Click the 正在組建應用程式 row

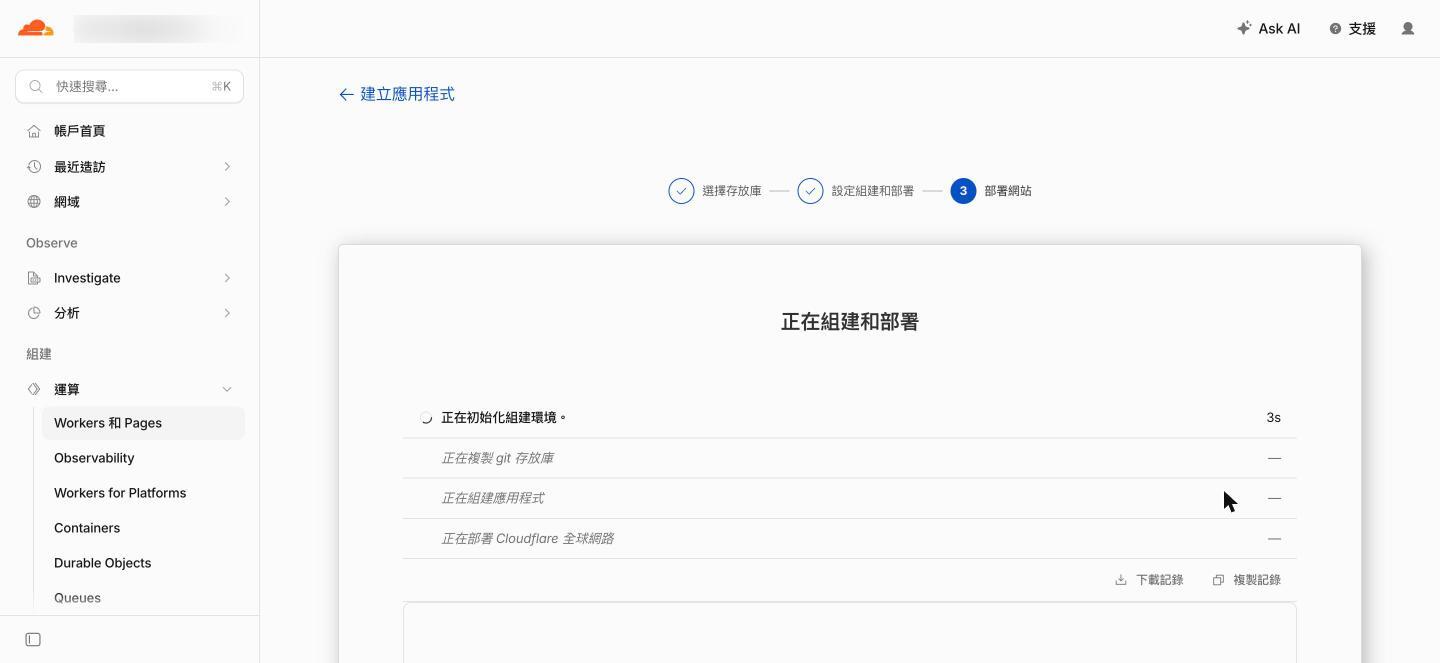pyautogui.click(x=850, y=498)
